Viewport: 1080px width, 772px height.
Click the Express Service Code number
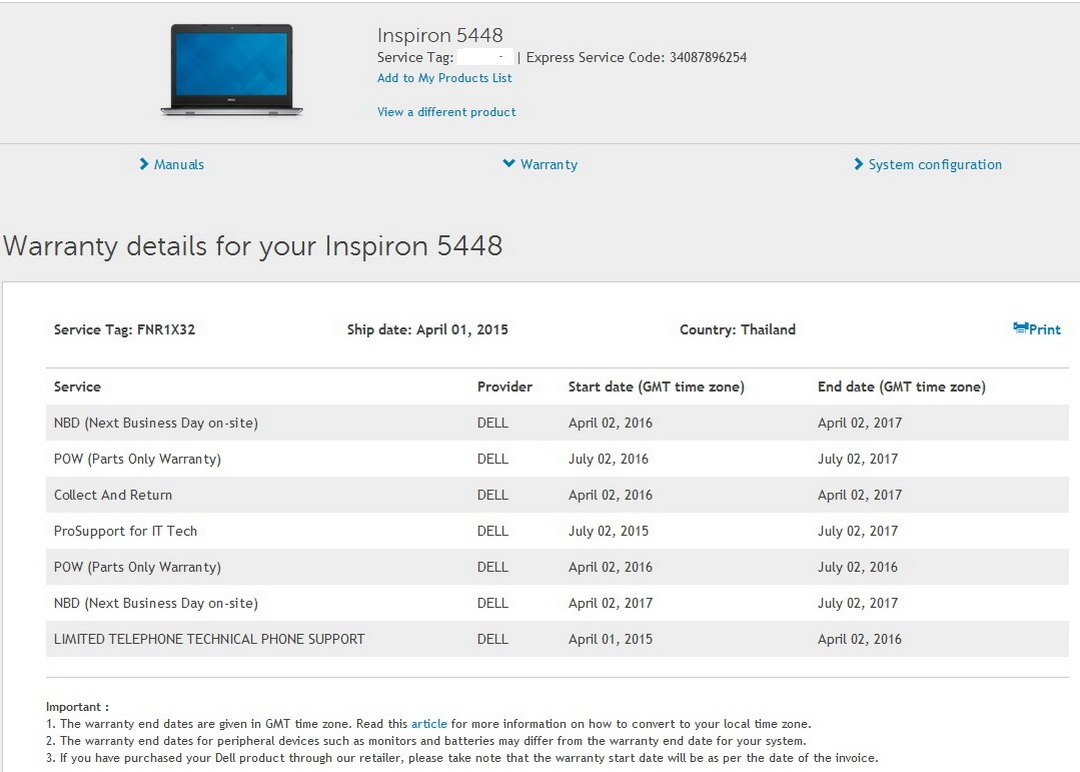coord(708,58)
